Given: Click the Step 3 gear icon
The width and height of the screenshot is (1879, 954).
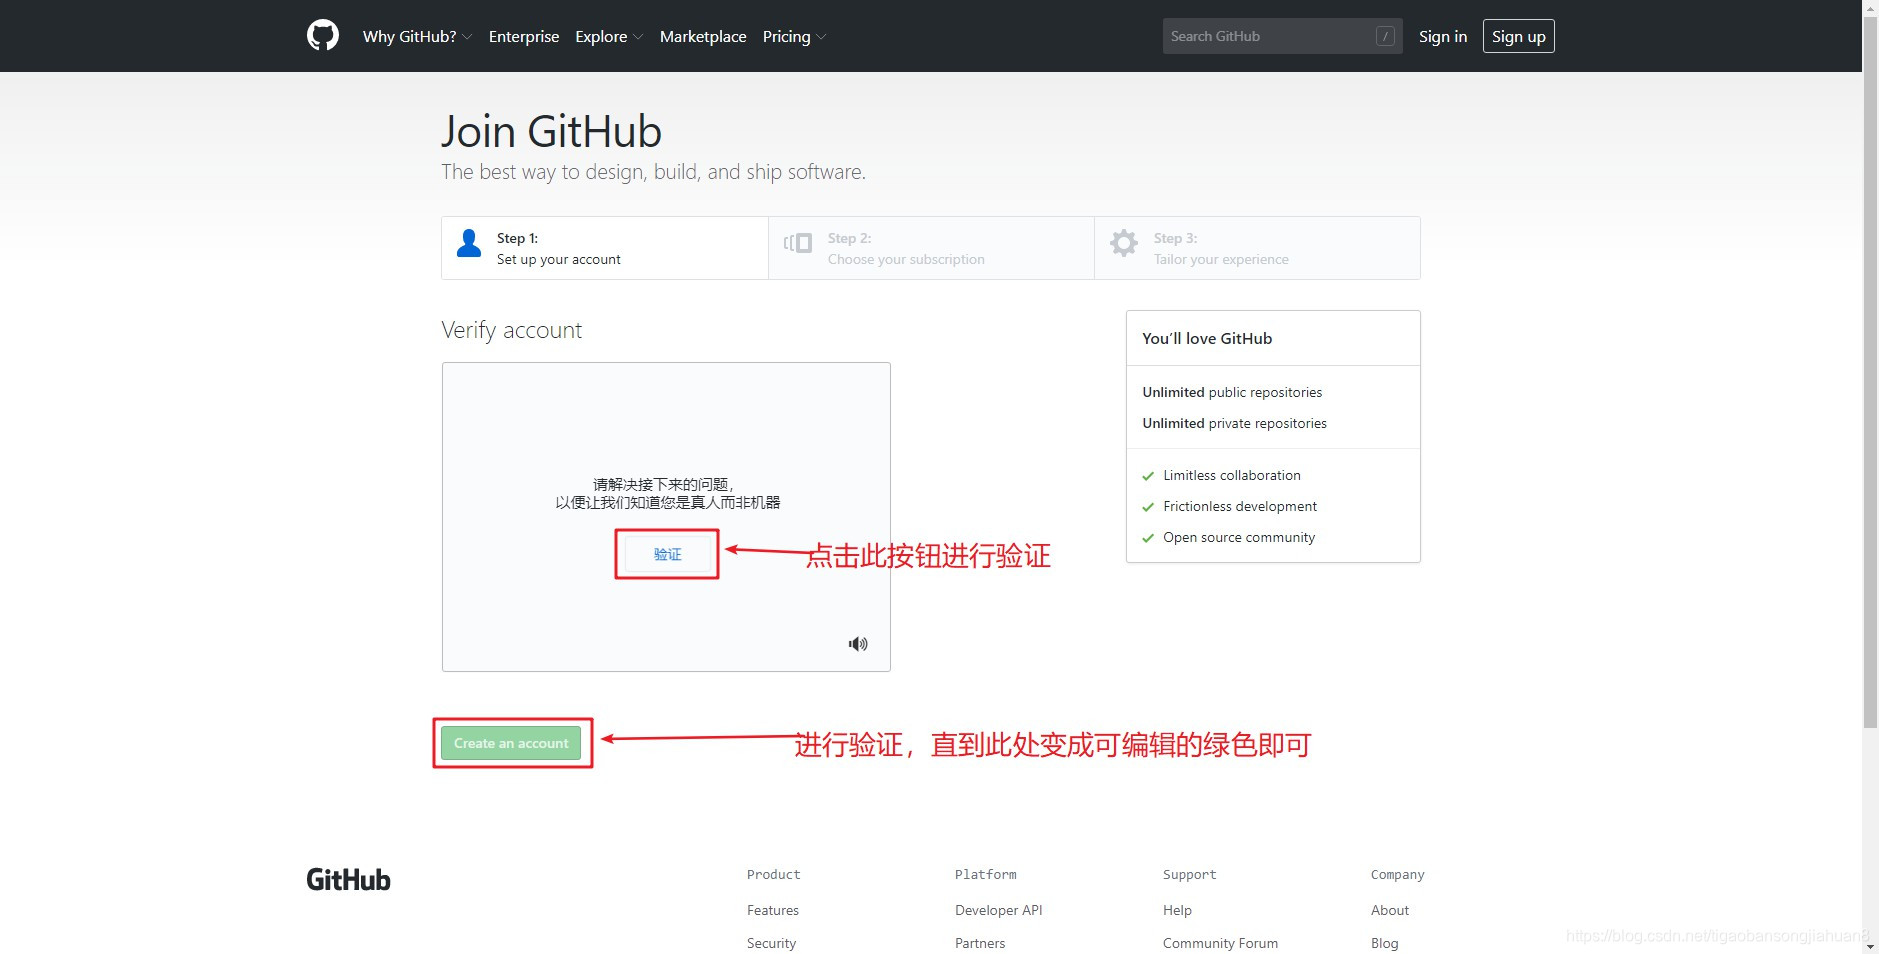Looking at the screenshot, I should coord(1124,243).
